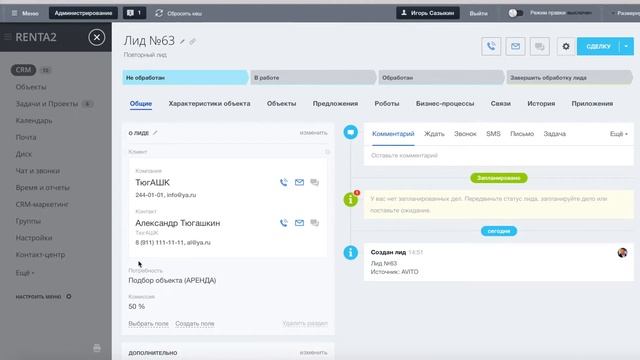Open chat with company ТюгАШК
This screenshot has width=640, height=360.
pos(314,182)
